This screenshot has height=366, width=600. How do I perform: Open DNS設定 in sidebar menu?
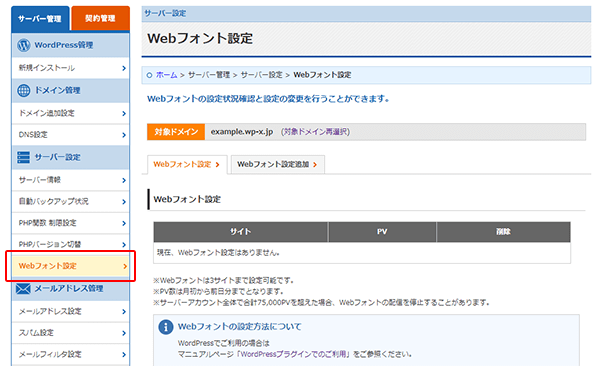click(71, 135)
